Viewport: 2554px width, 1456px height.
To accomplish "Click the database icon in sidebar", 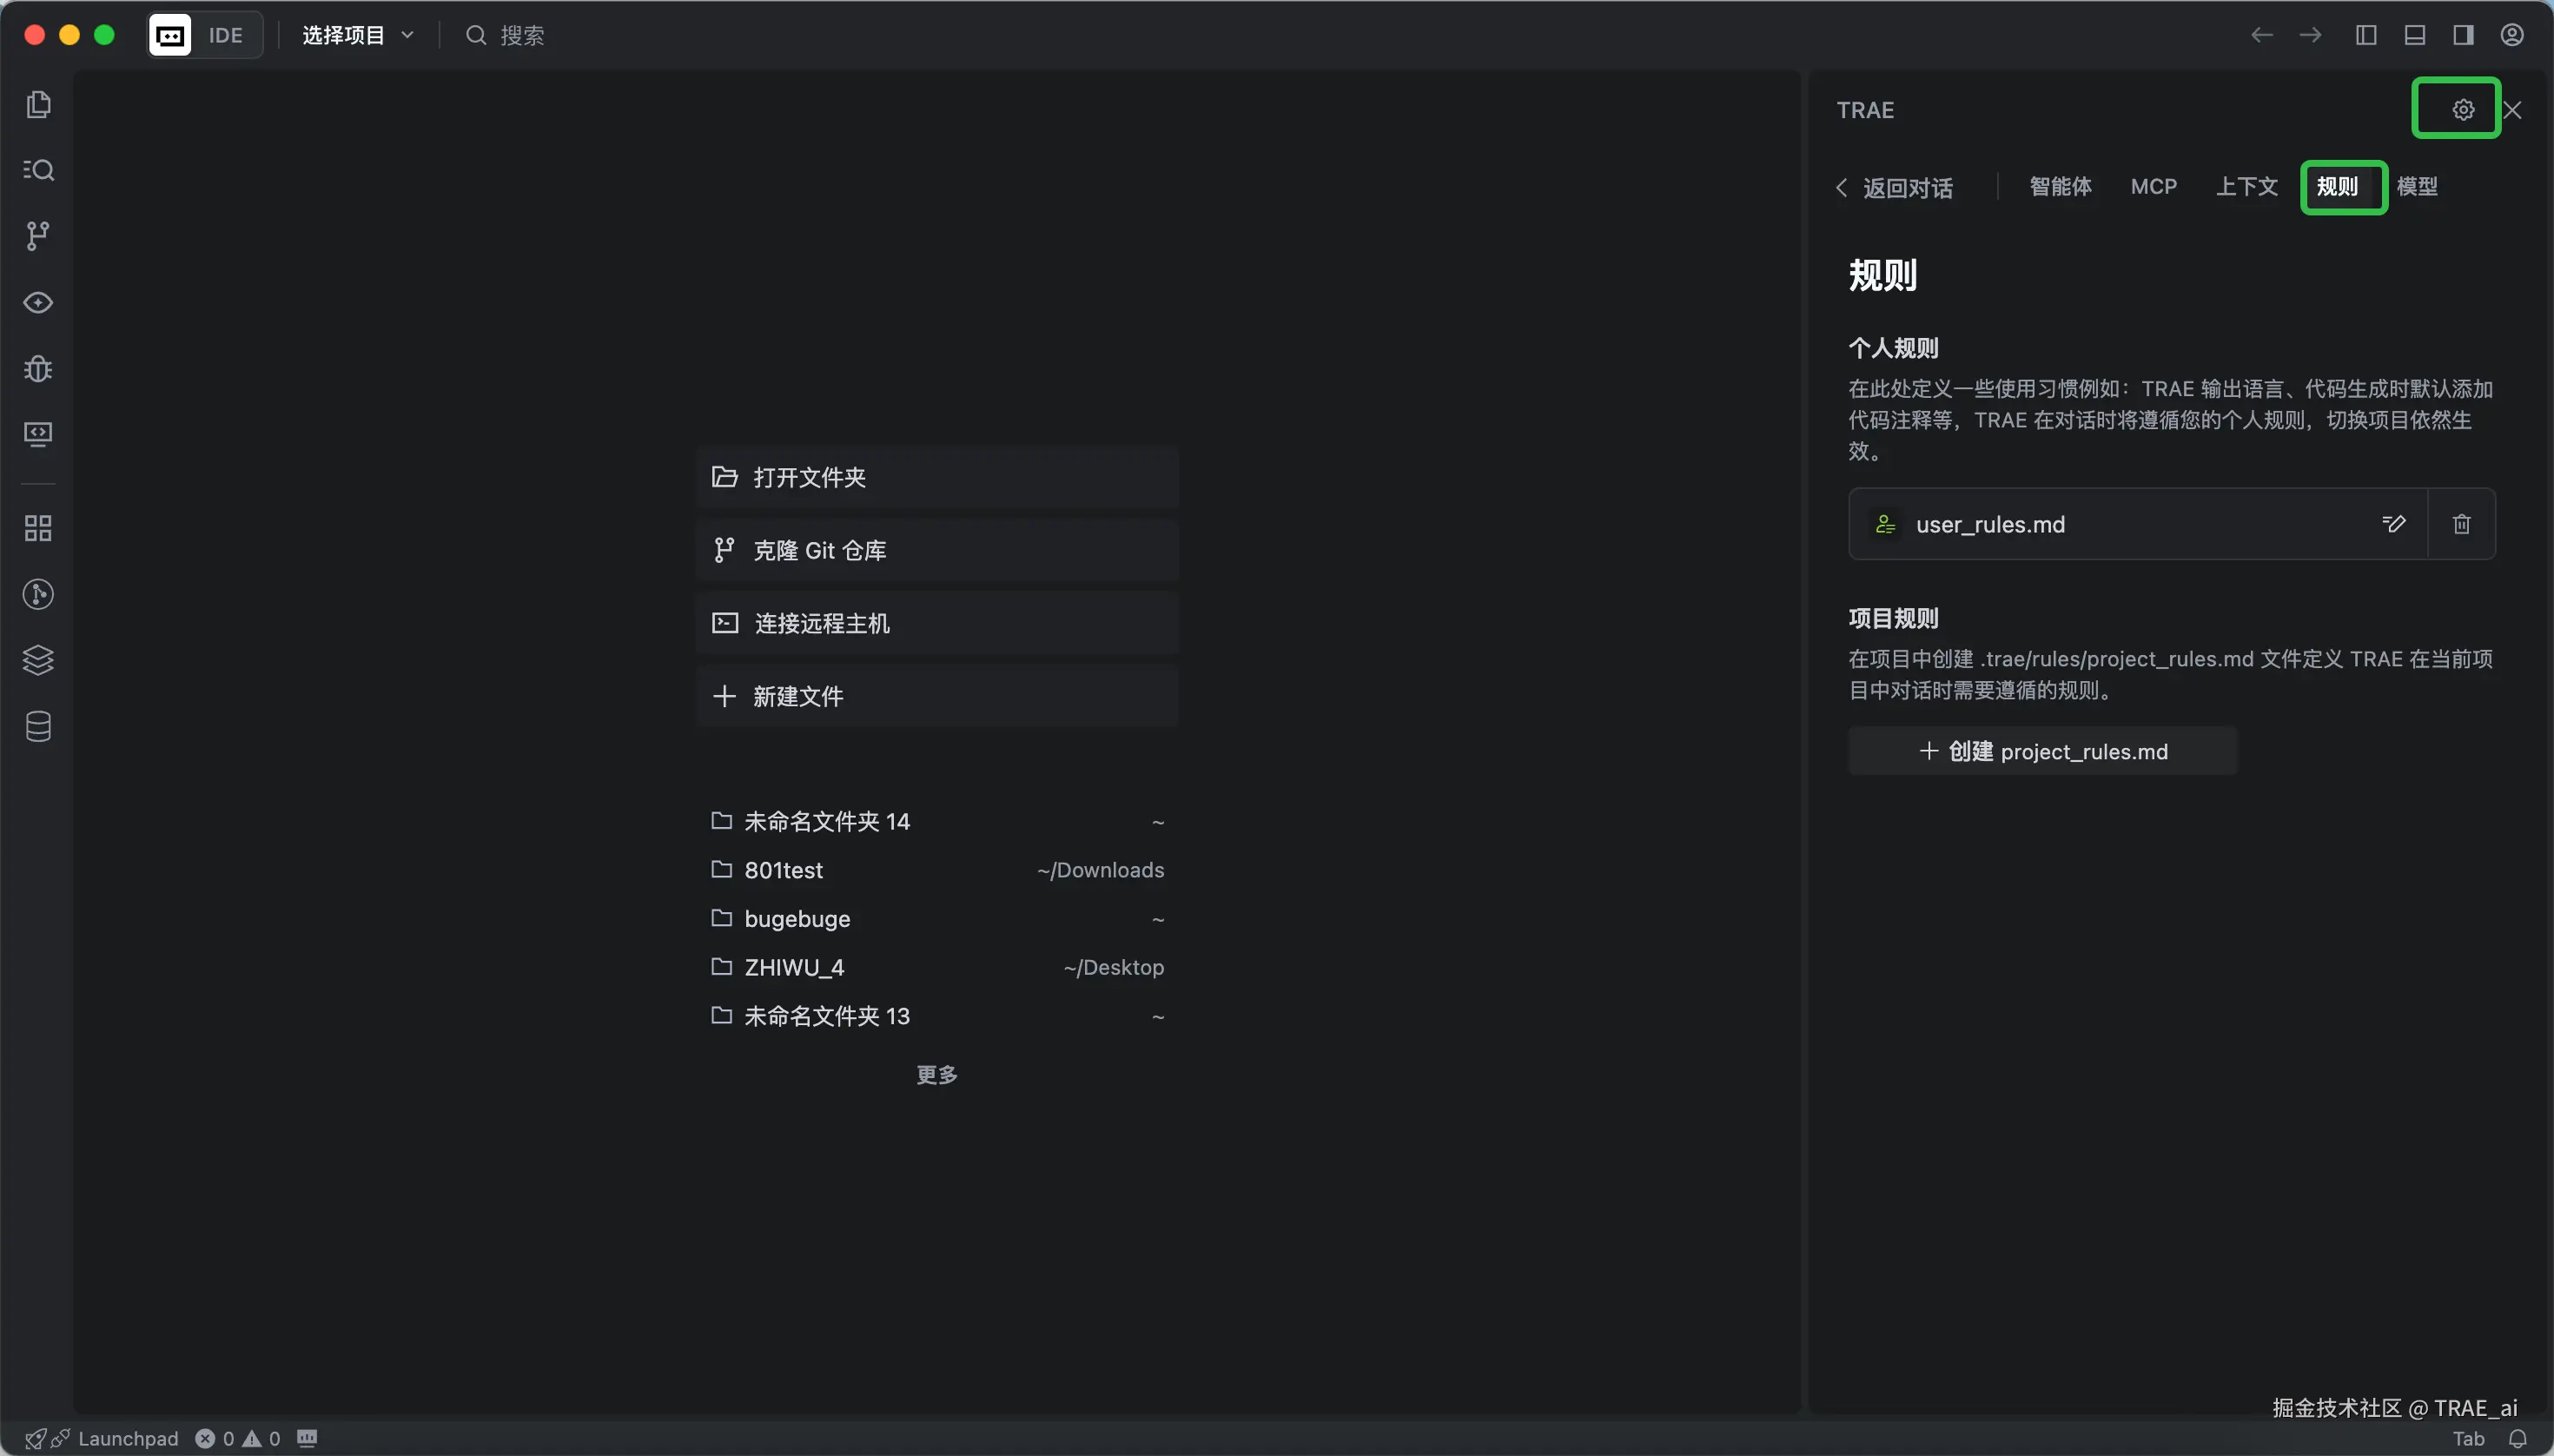I will (38, 727).
